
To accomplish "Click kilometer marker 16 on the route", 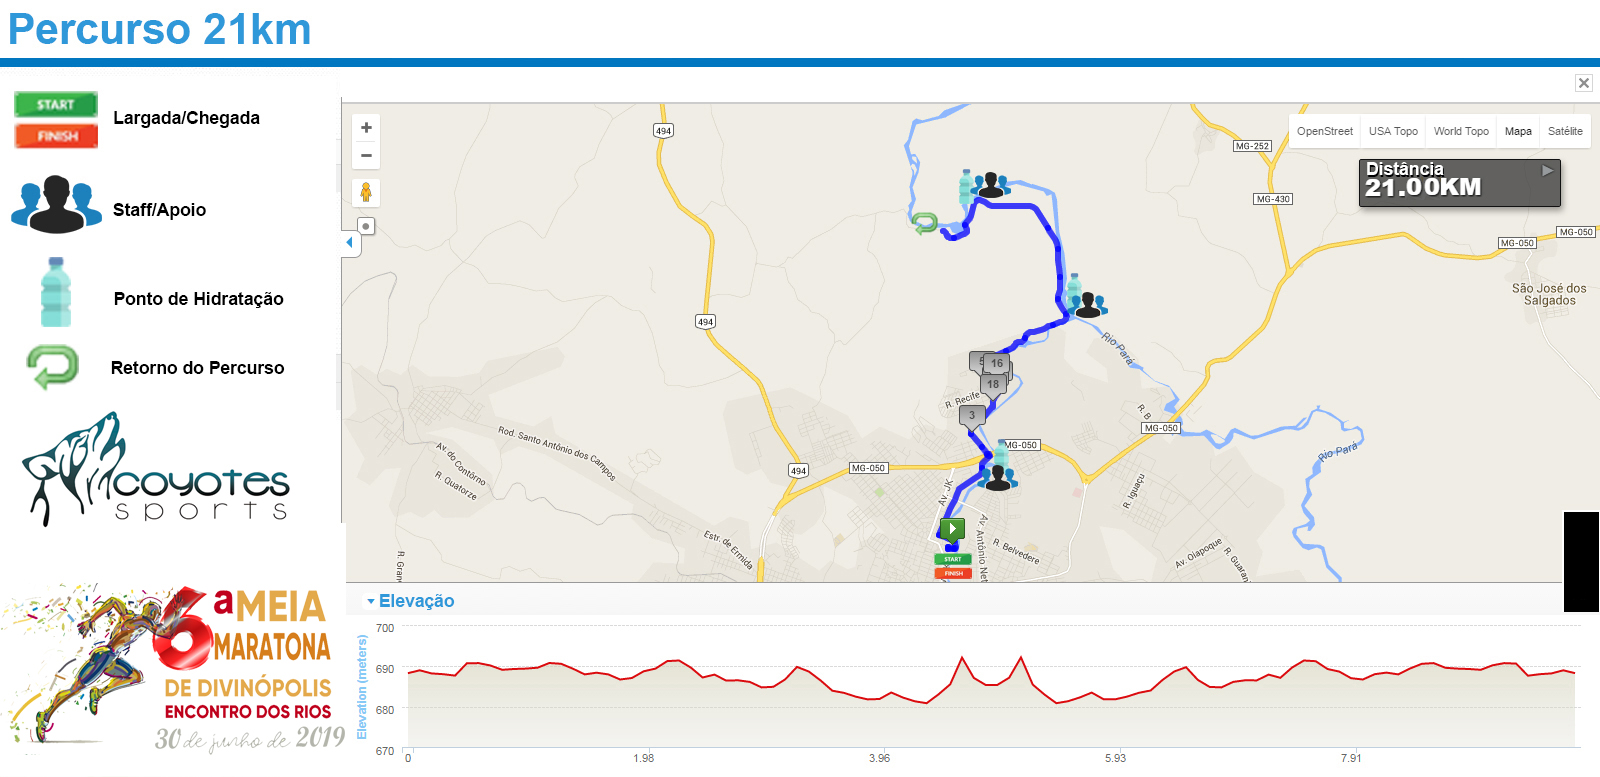I will pos(996,364).
